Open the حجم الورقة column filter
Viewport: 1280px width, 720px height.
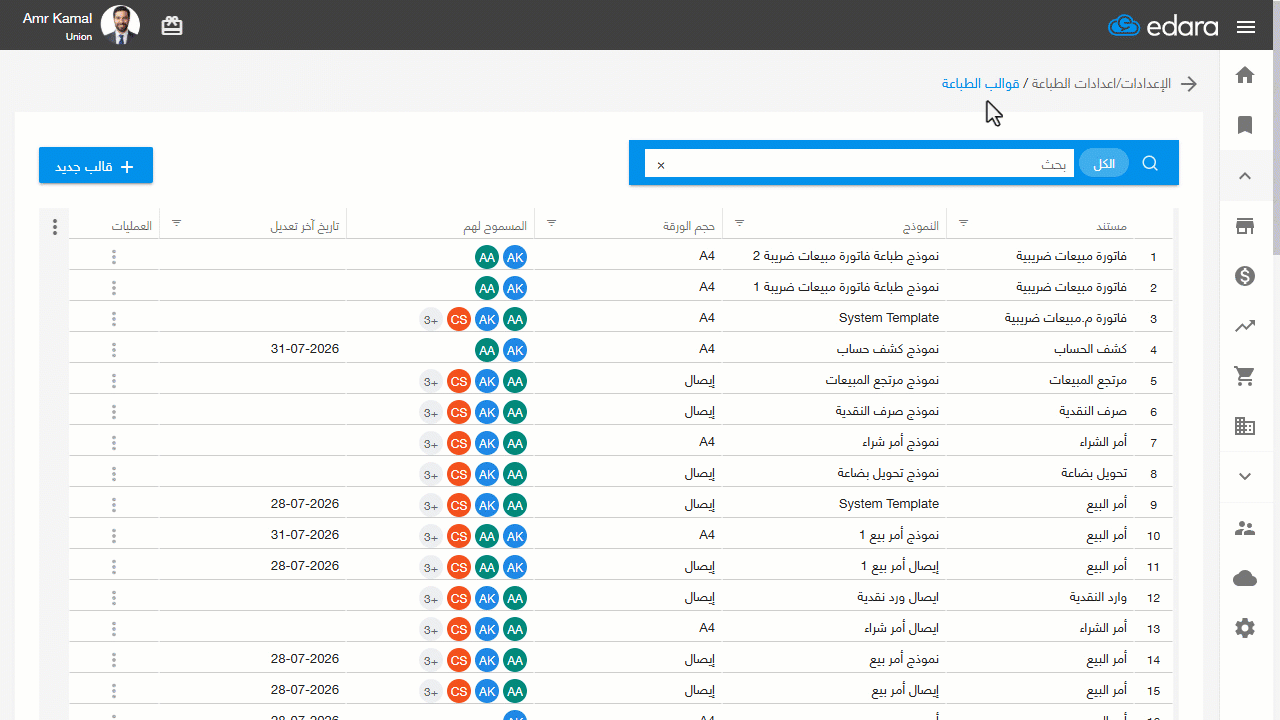point(551,223)
